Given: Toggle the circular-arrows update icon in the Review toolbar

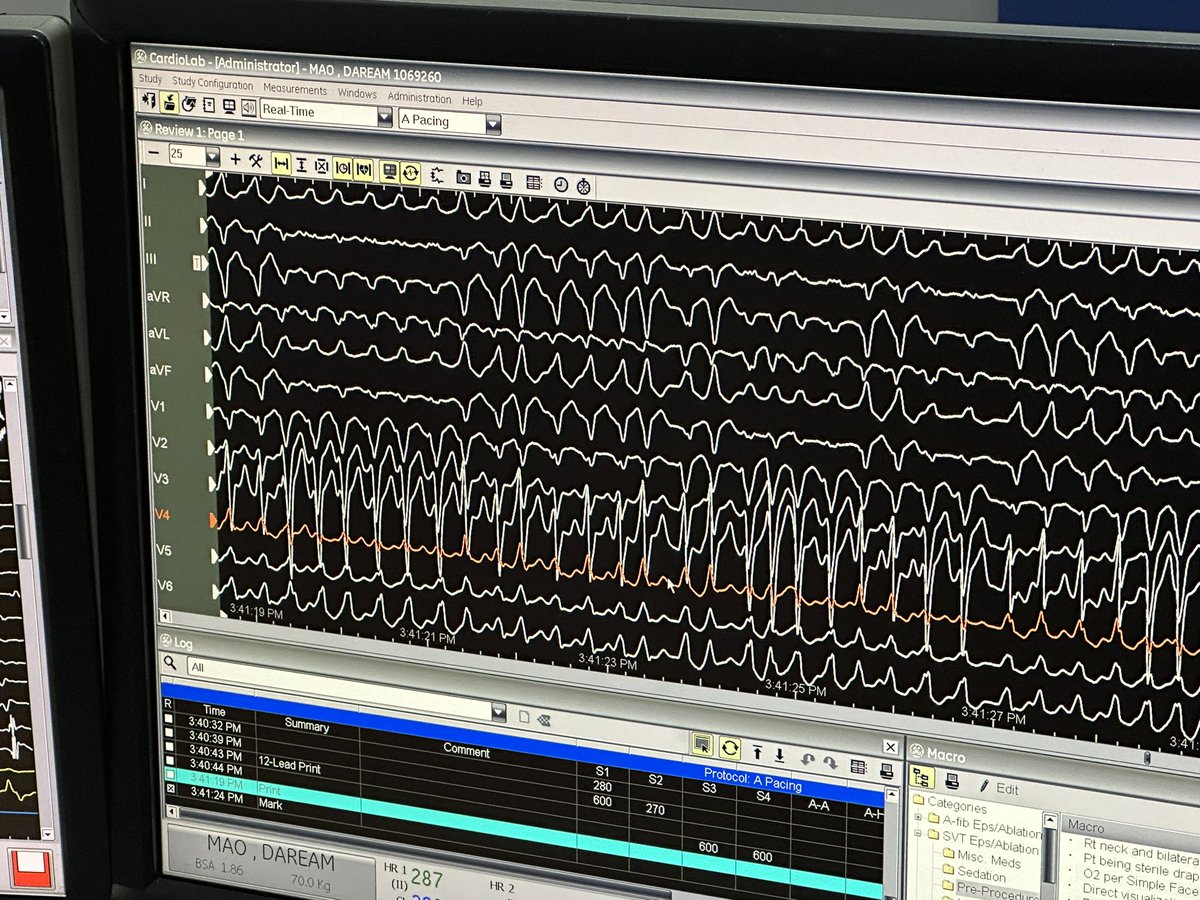Looking at the screenshot, I should (410, 172).
